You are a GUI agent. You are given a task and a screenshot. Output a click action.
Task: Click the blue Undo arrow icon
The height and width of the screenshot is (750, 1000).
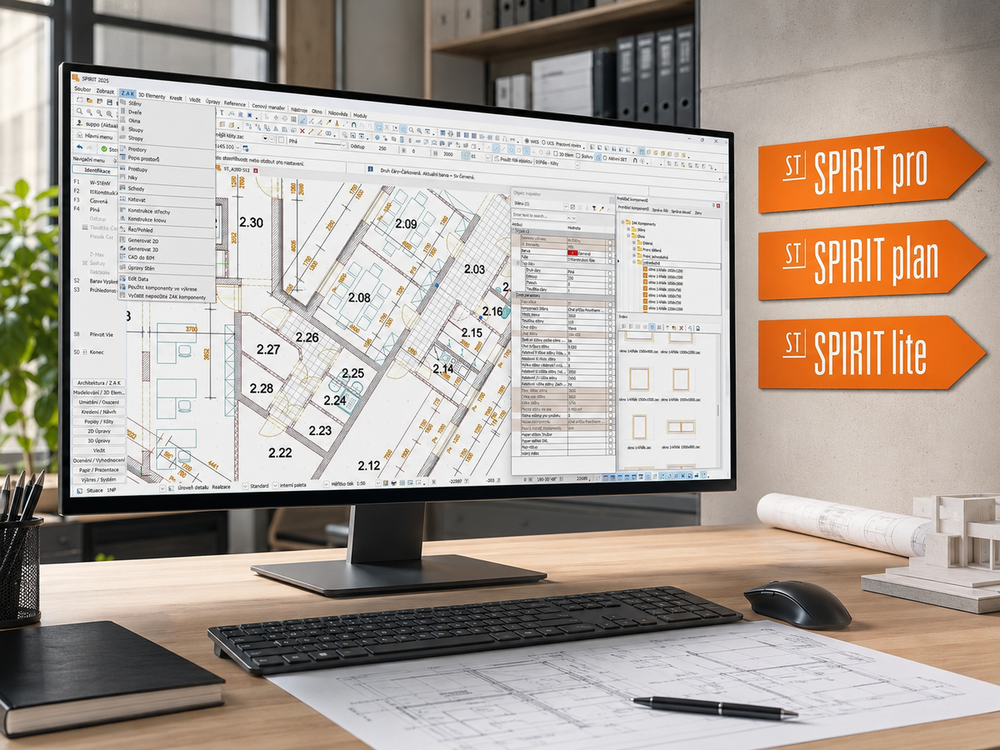80,147
